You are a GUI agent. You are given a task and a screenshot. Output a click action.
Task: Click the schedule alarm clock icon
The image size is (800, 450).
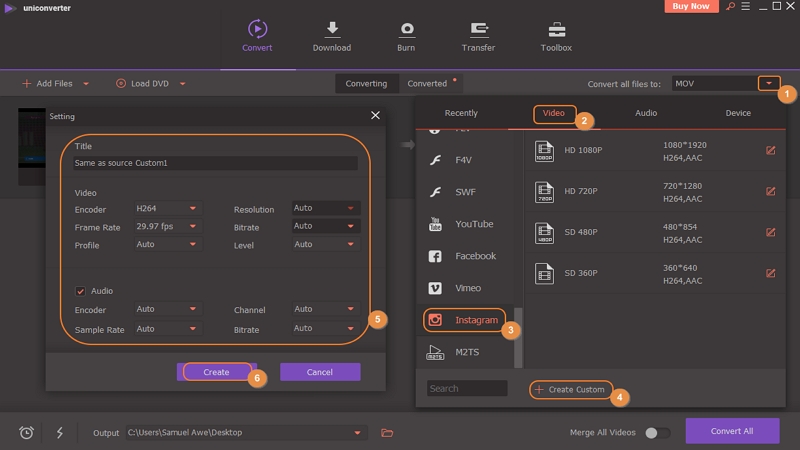tap(27, 433)
